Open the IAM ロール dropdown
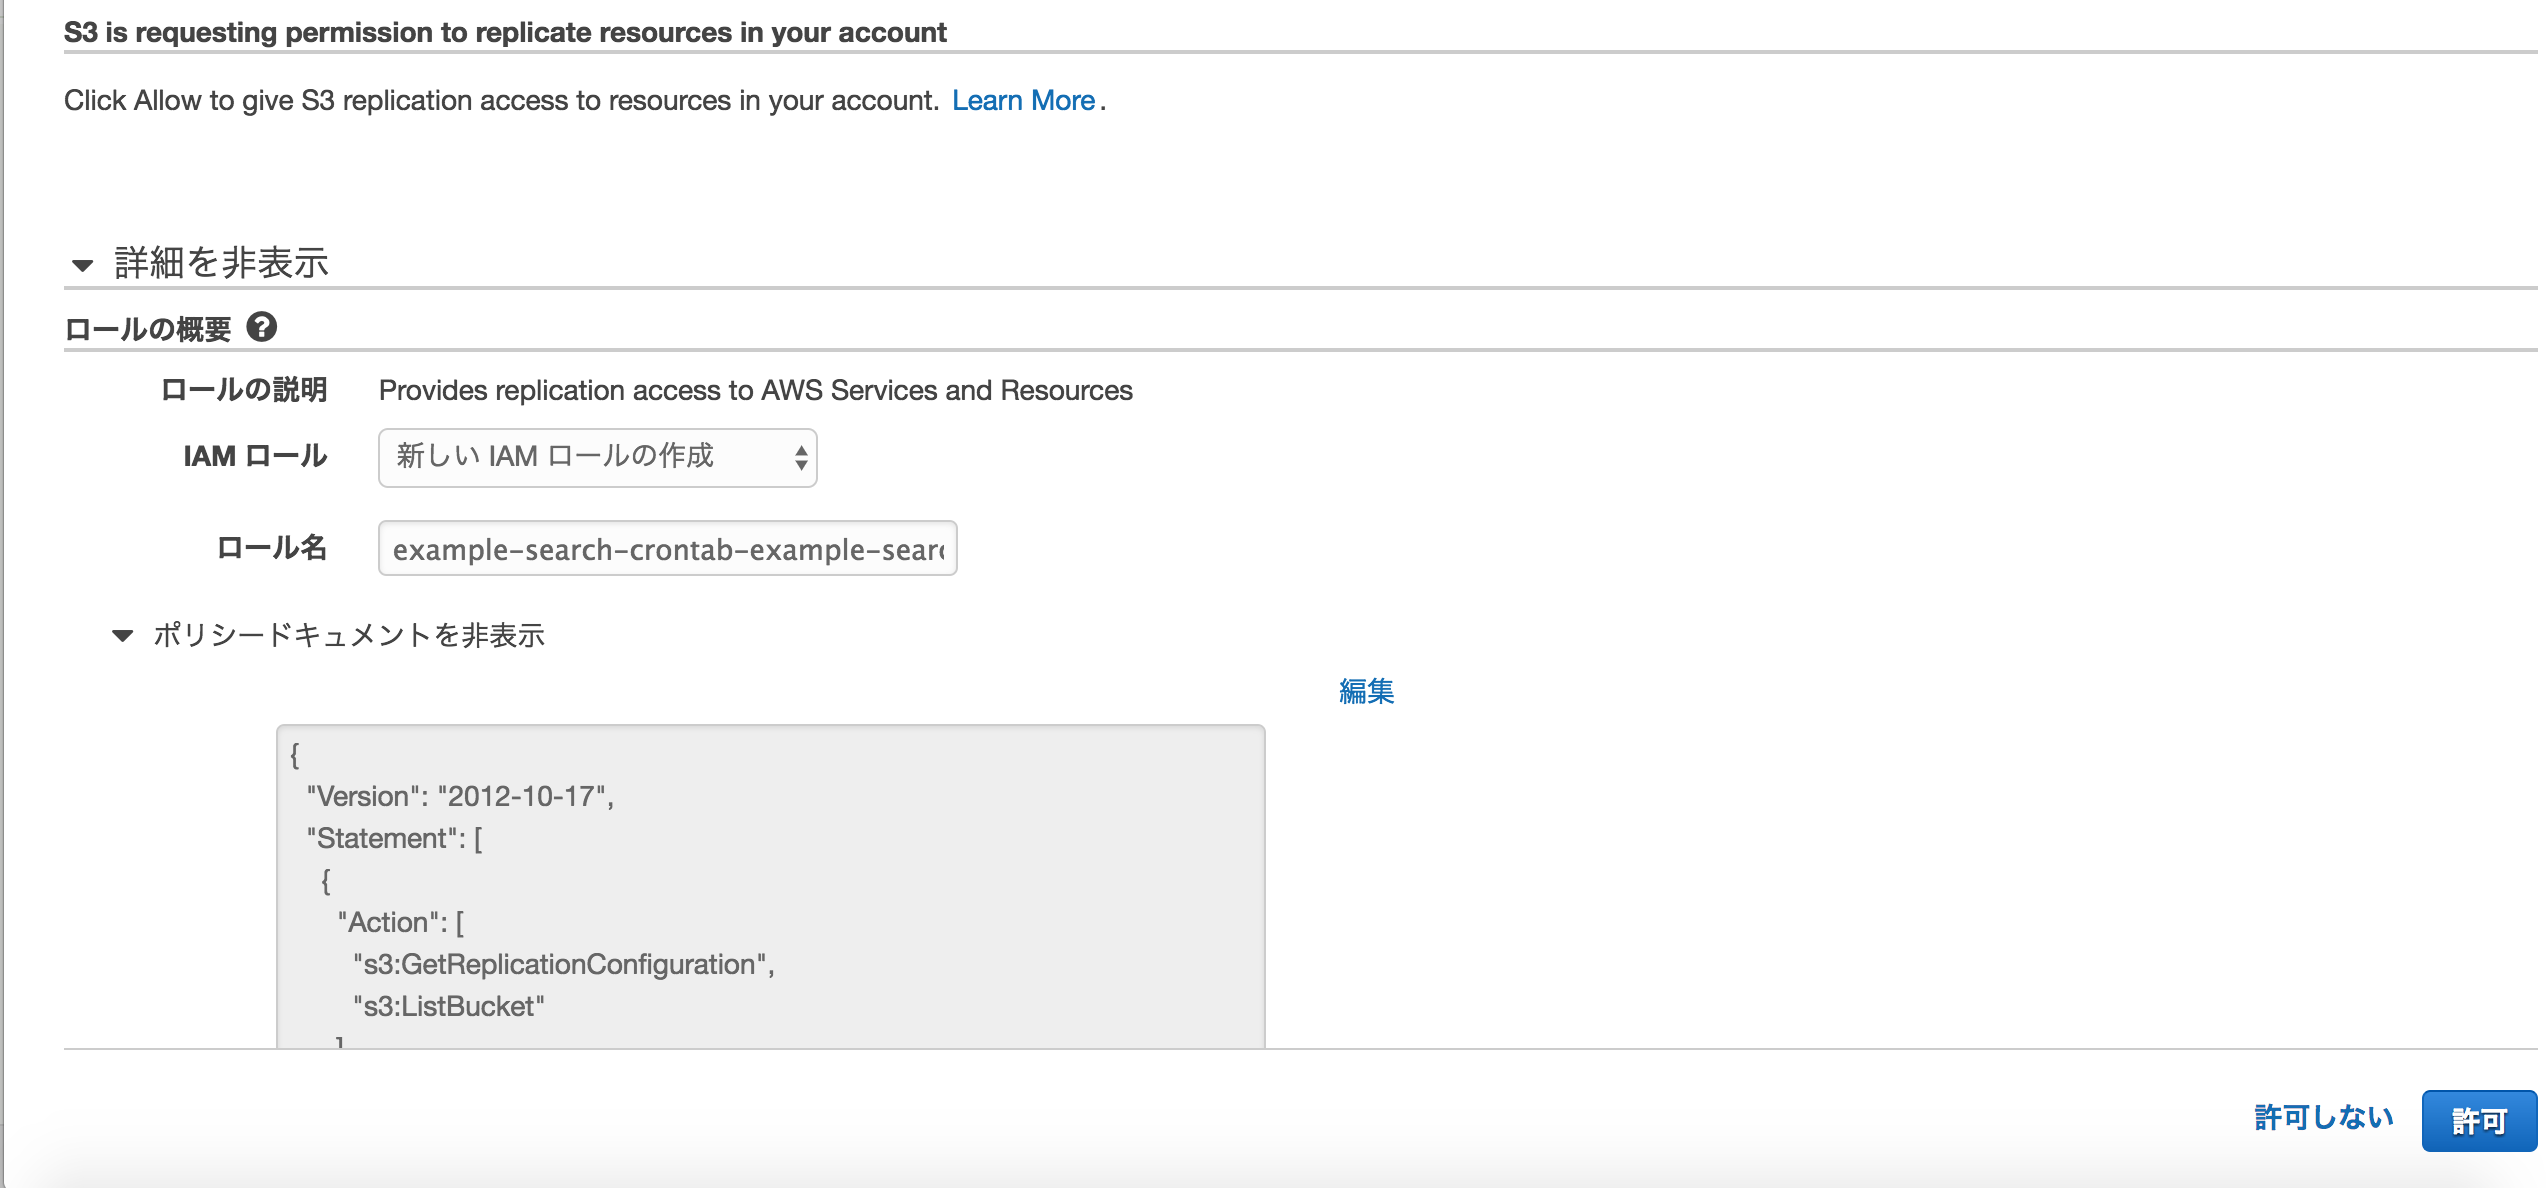 click(597, 457)
